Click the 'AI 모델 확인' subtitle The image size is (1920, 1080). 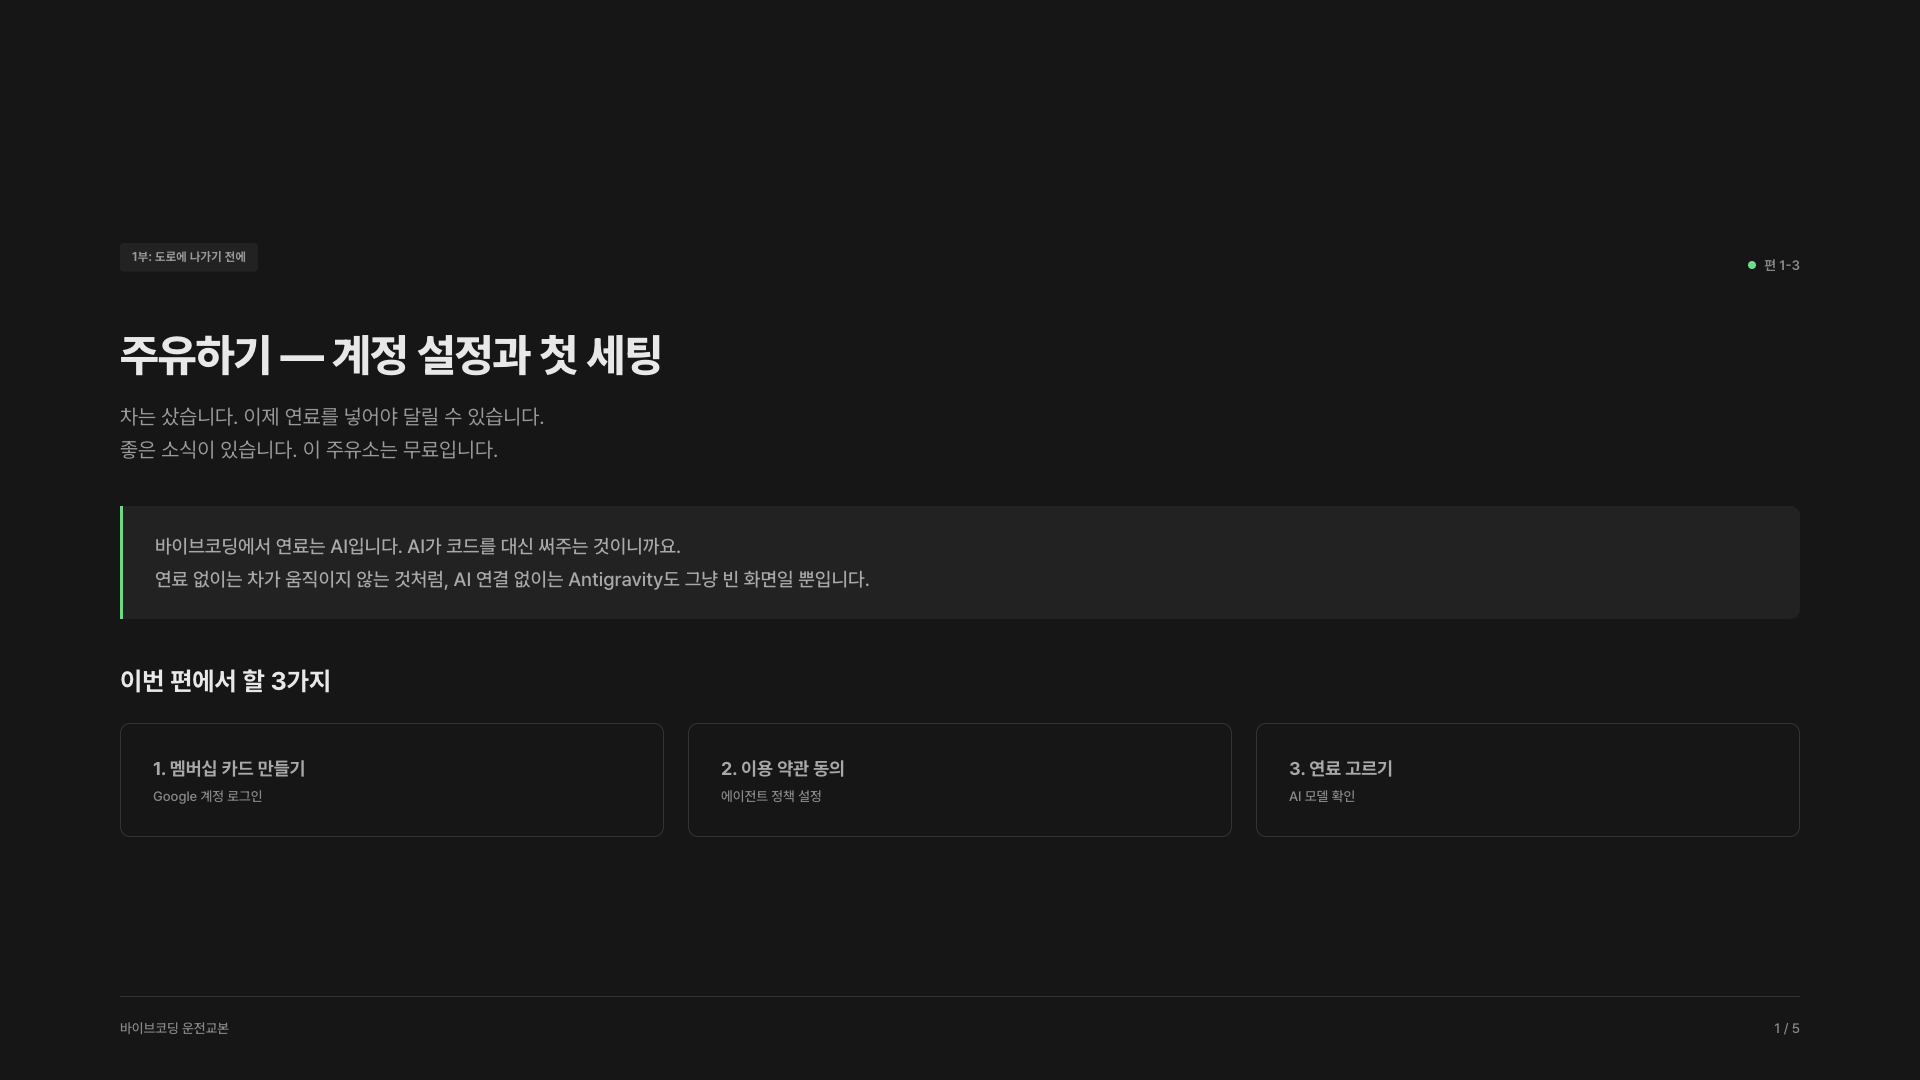[1321, 796]
